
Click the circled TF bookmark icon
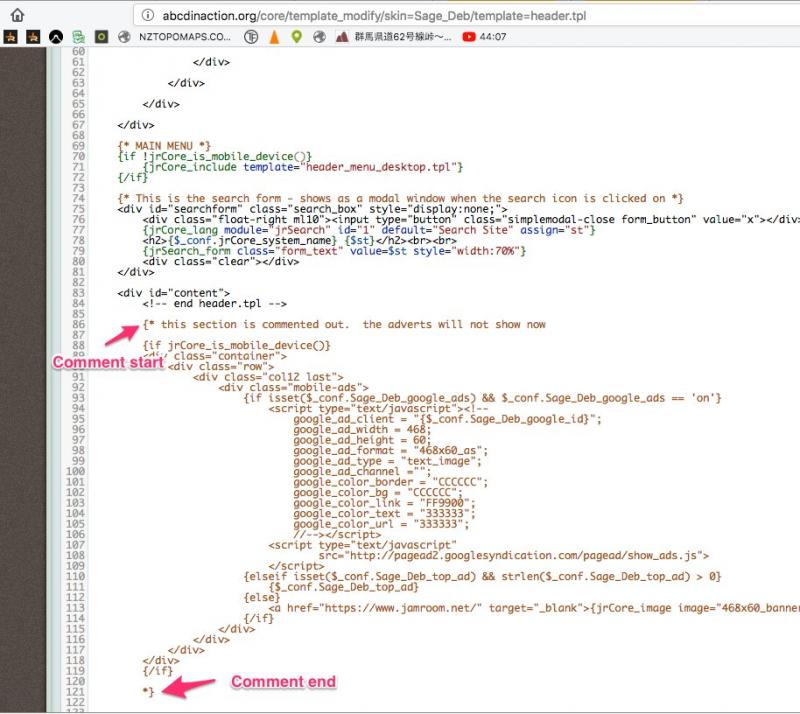tap(251, 37)
